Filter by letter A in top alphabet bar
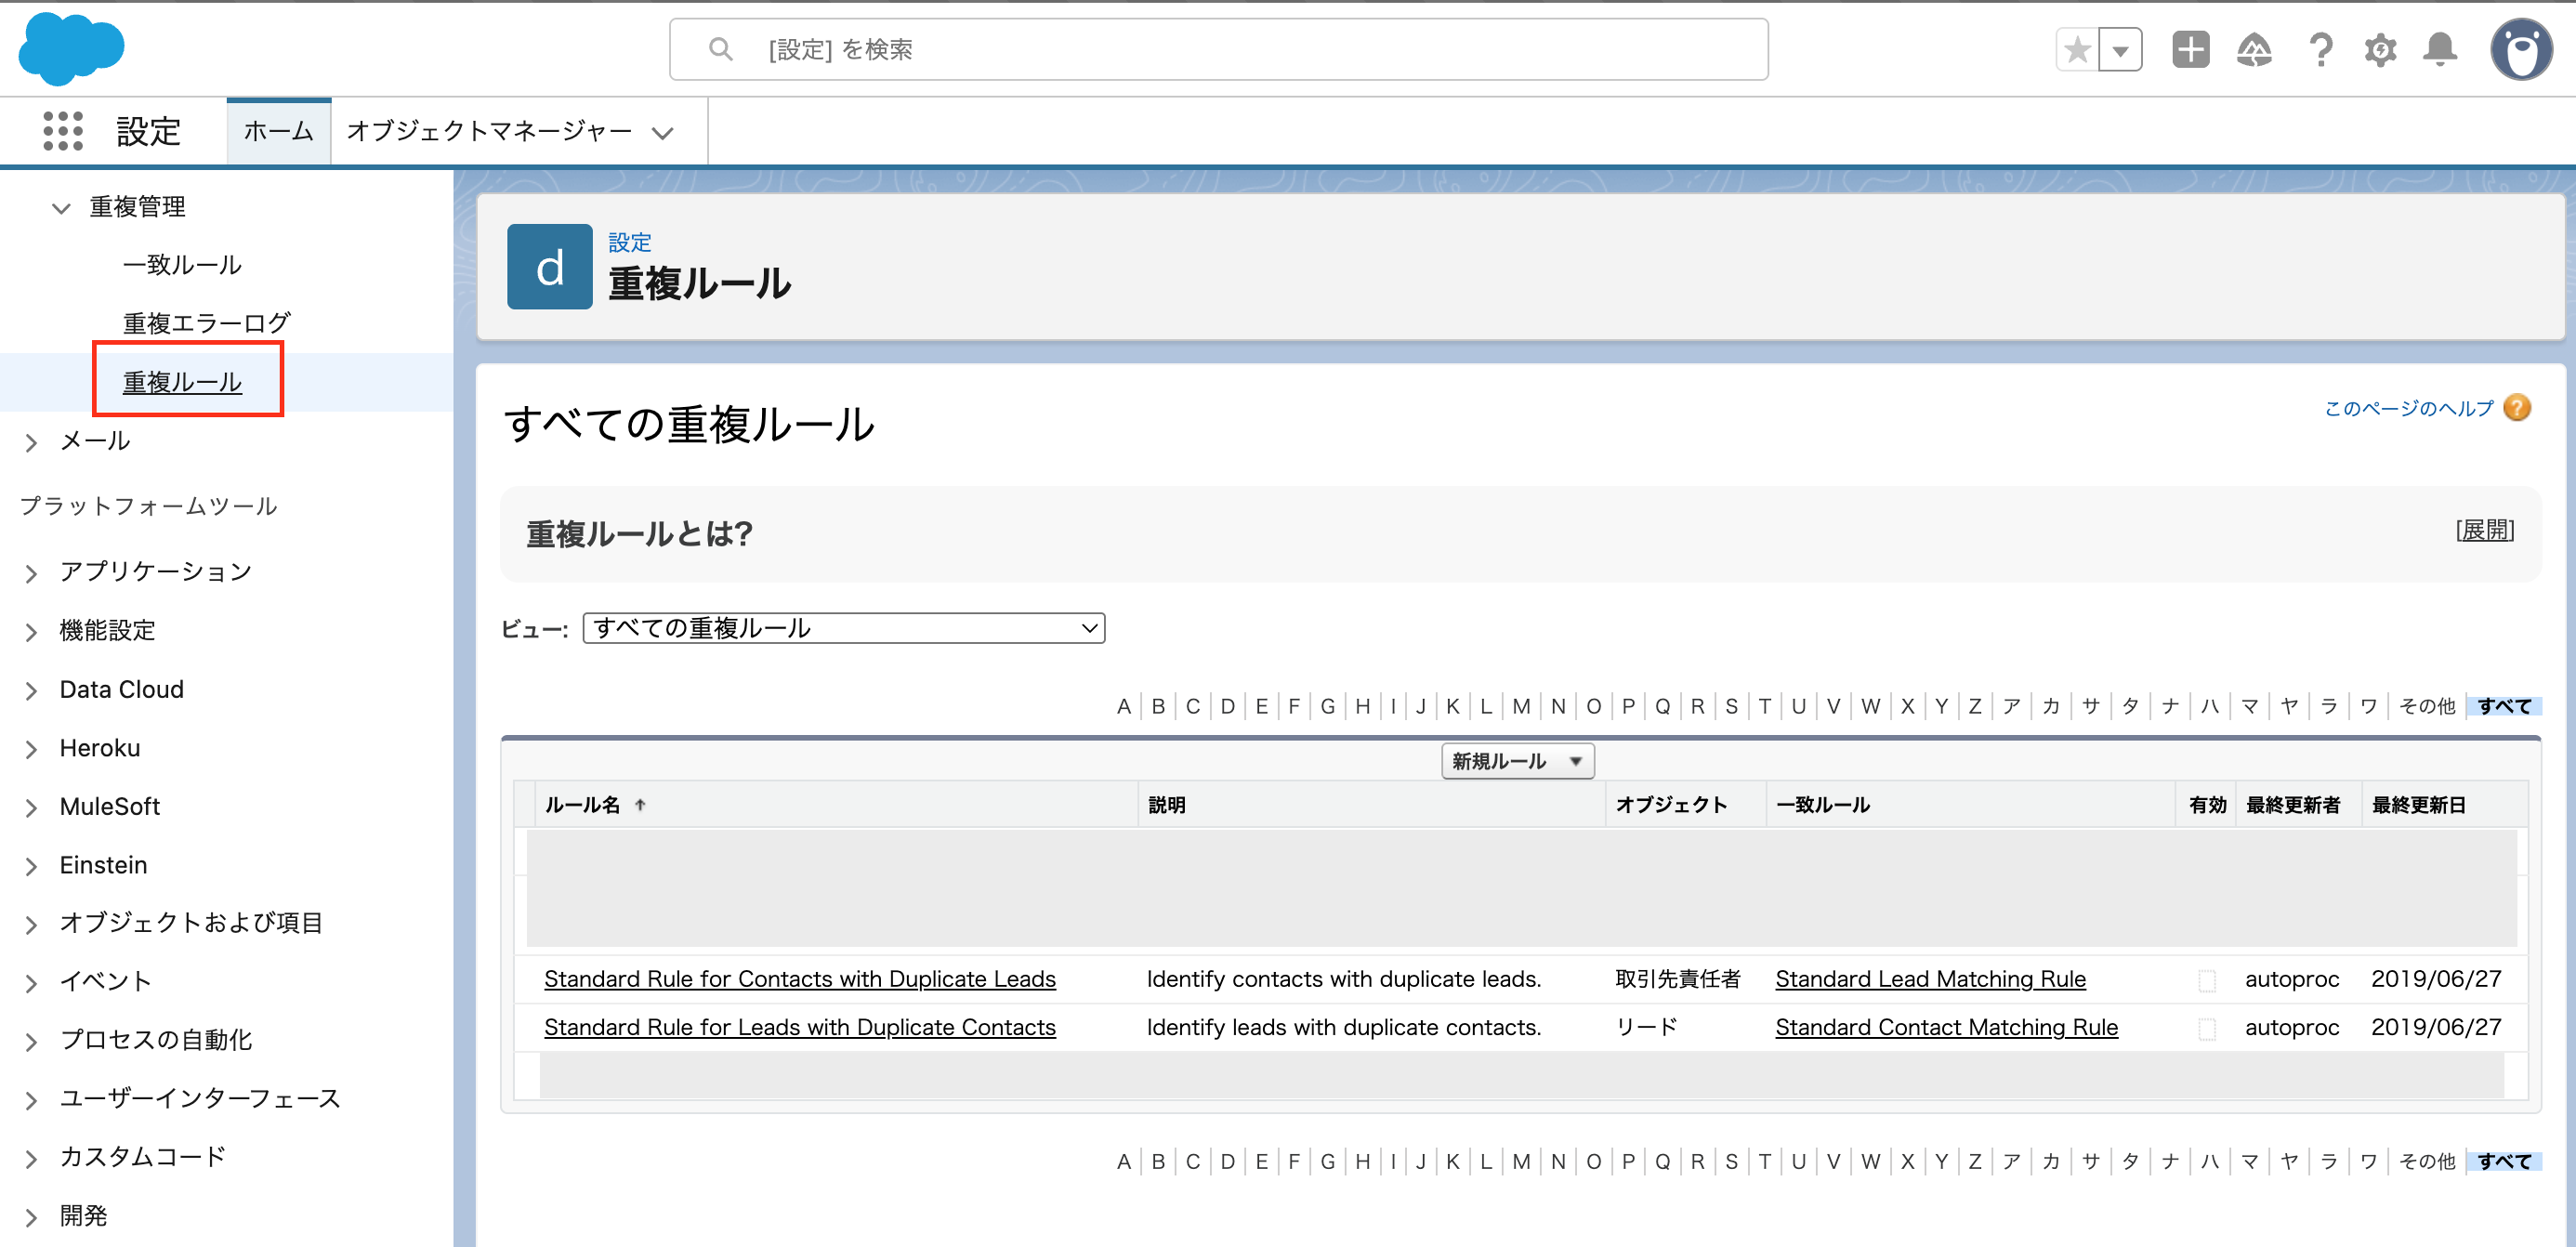This screenshot has width=2576, height=1247. (1123, 706)
